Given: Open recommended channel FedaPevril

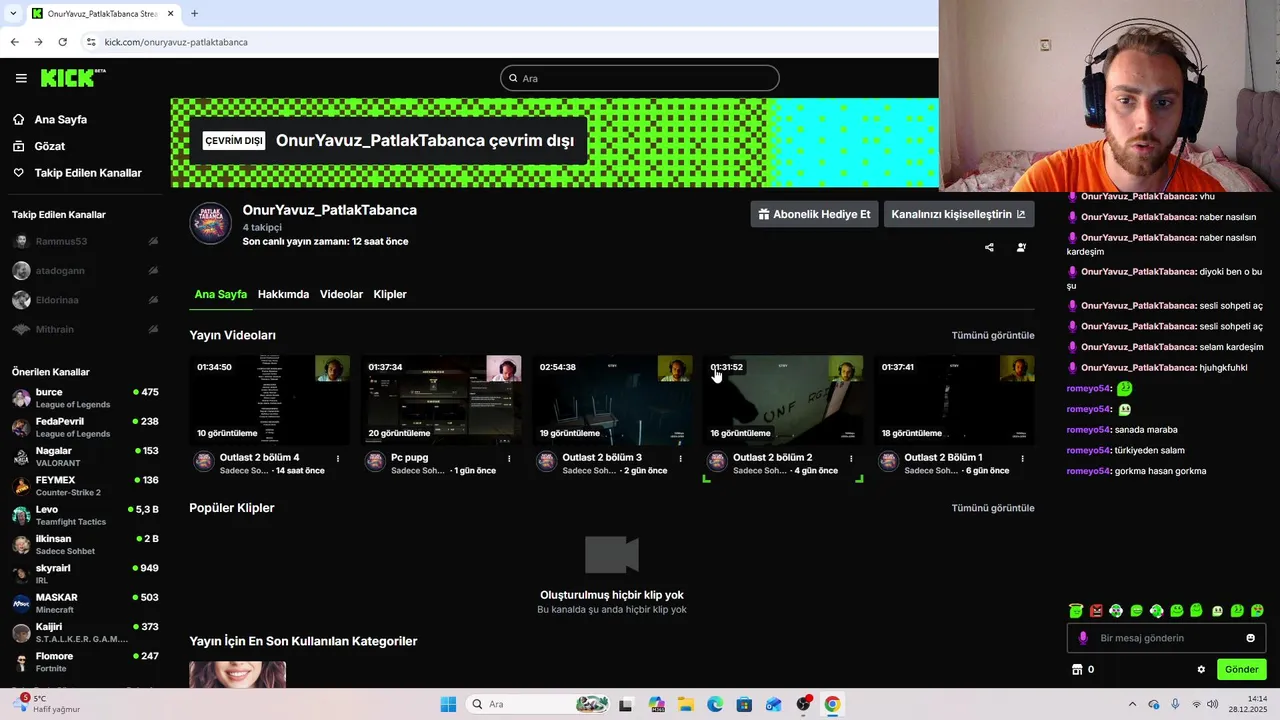Looking at the screenshot, I should point(85,427).
